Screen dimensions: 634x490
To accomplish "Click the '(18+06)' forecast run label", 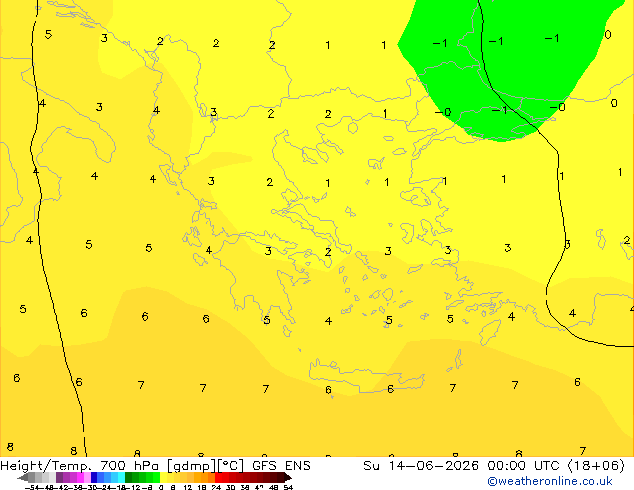I will pyautogui.click(x=596, y=466).
